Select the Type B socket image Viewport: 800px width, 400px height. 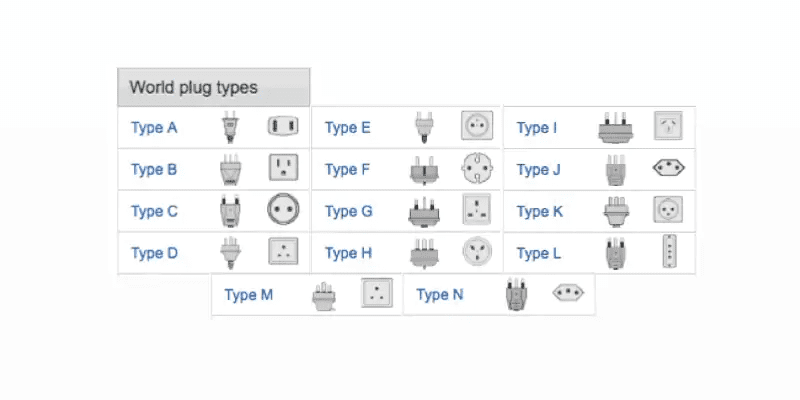point(283,168)
